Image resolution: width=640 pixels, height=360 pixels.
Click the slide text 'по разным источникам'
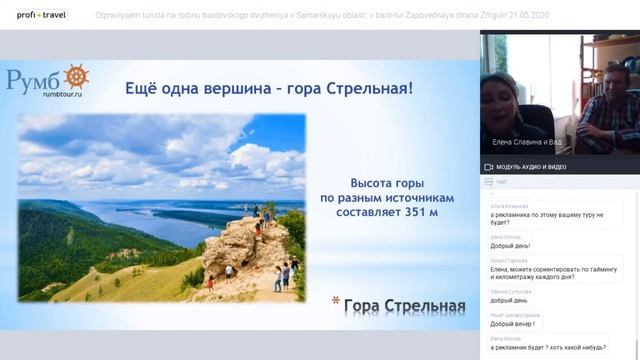point(387,198)
